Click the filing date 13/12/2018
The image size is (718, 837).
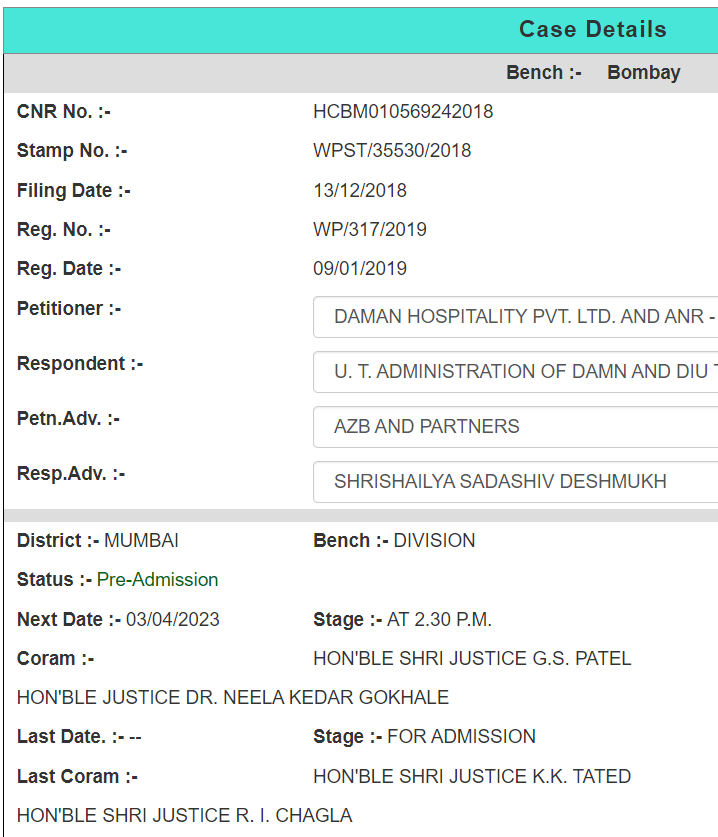(x=360, y=191)
